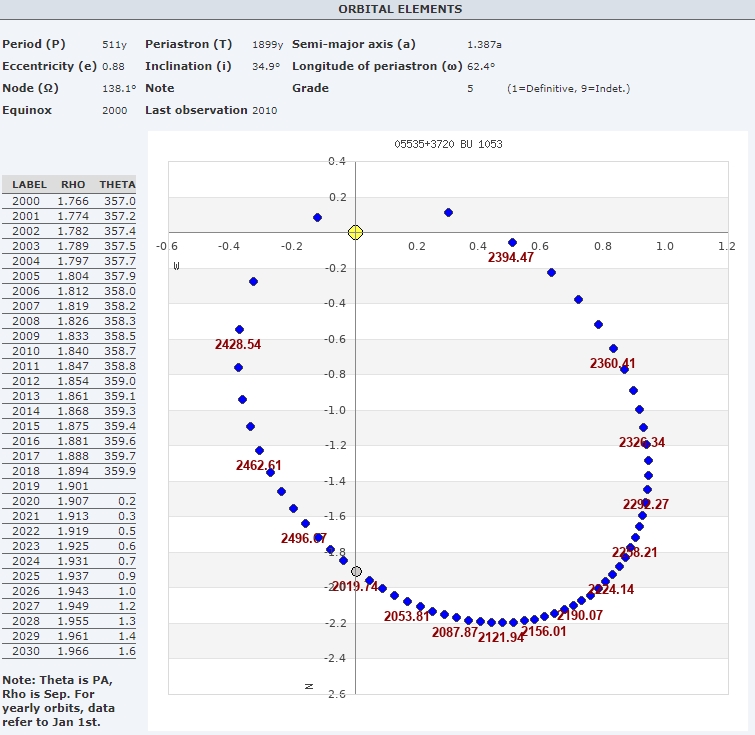
Task: Click the chart title 05535+3720 BU 1053
Action: click(x=449, y=144)
